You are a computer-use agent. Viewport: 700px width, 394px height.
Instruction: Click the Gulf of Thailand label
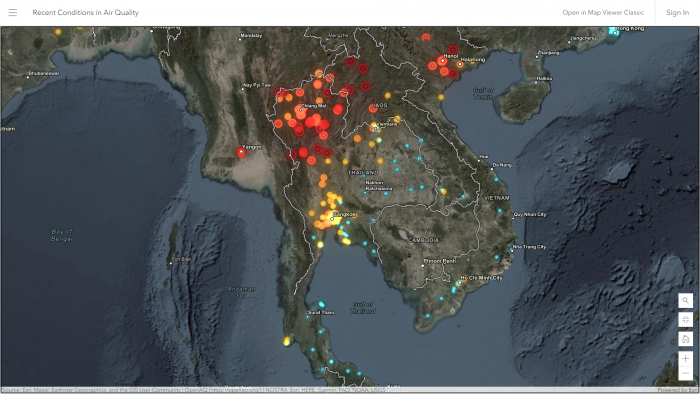coord(363,307)
